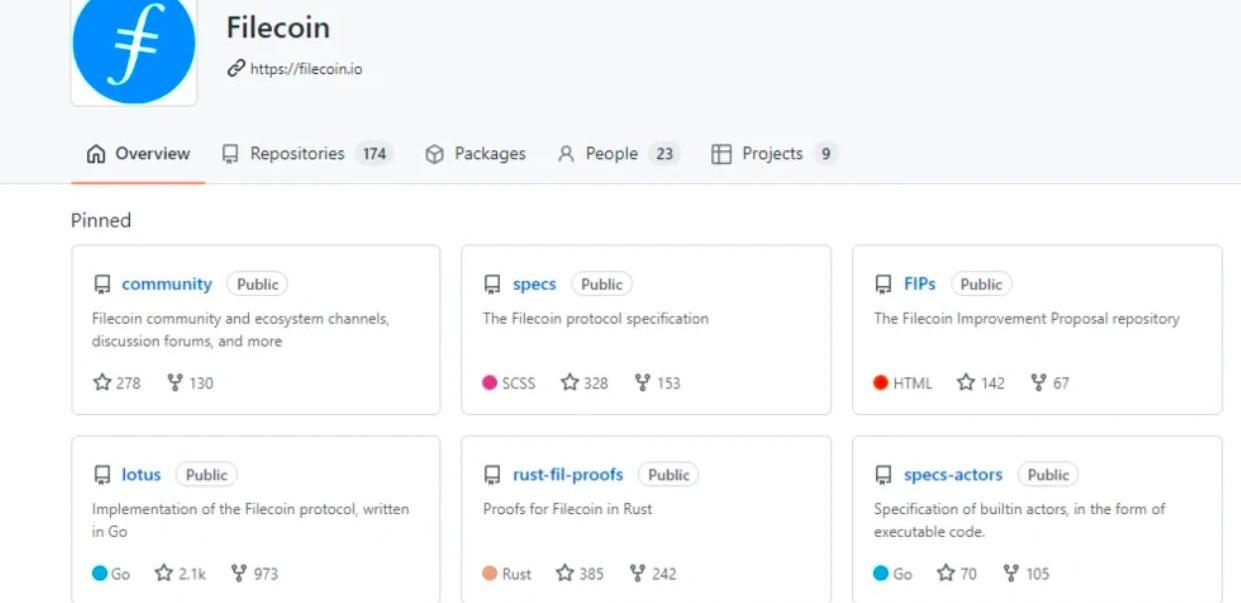View stargazers of the specs repository
Image resolution: width=1241 pixels, height=603 pixels.
pyautogui.click(x=584, y=383)
